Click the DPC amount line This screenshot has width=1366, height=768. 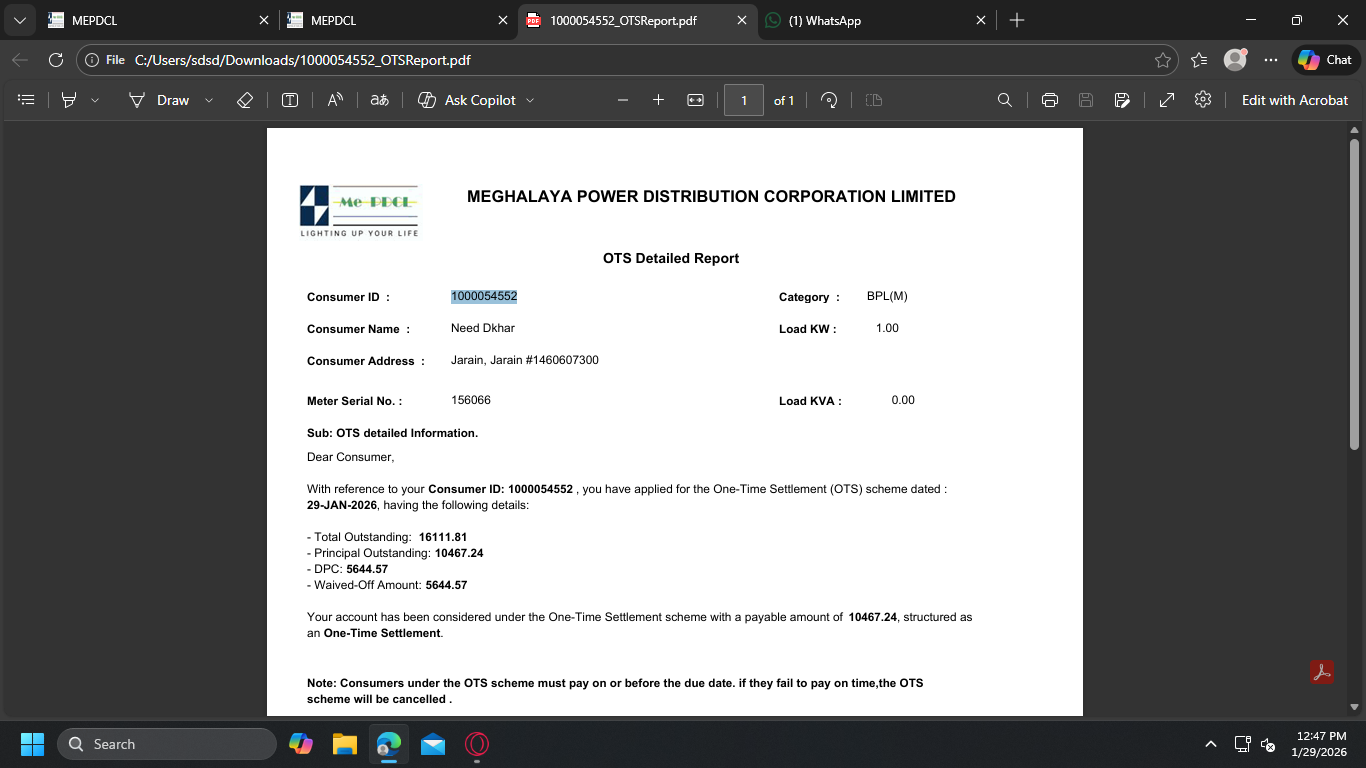pos(347,569)
